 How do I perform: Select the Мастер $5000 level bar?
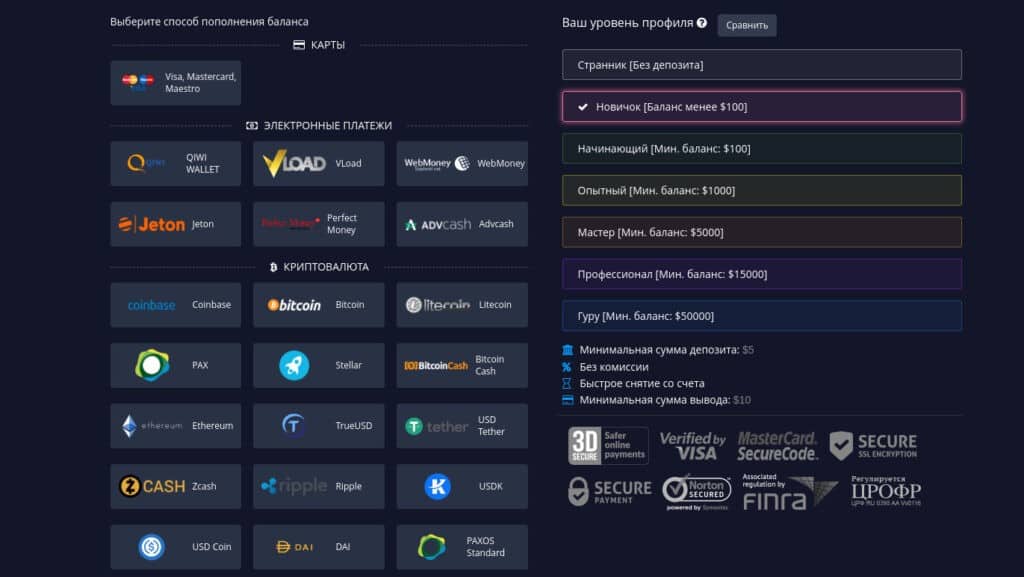(761, 232)
